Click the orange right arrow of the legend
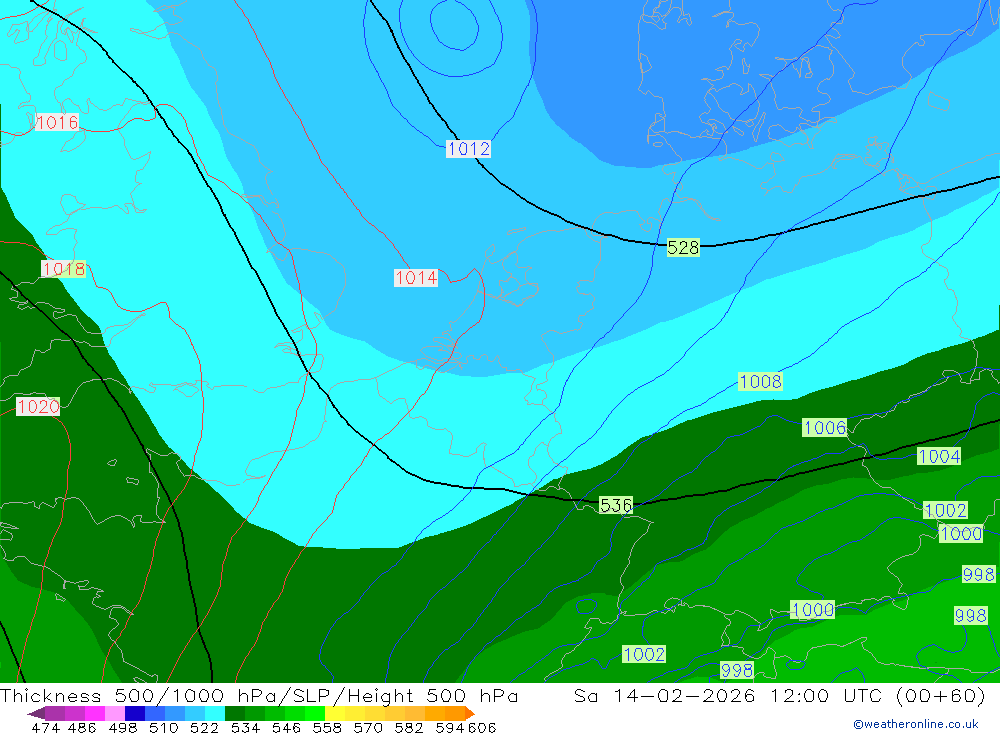This screenshot has width=1000, height=733. click(x=470, y=713)
